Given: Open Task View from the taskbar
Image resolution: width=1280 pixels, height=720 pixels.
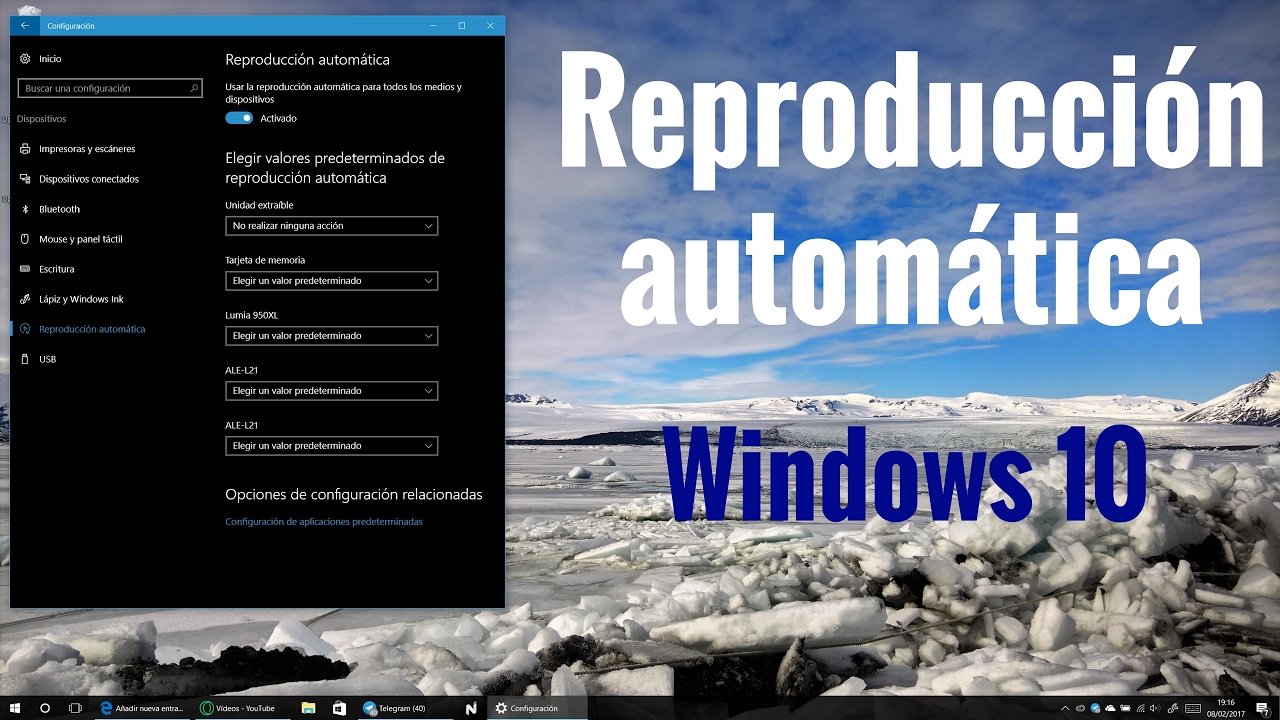Looking at the screenshot, I should click(75, 708).
